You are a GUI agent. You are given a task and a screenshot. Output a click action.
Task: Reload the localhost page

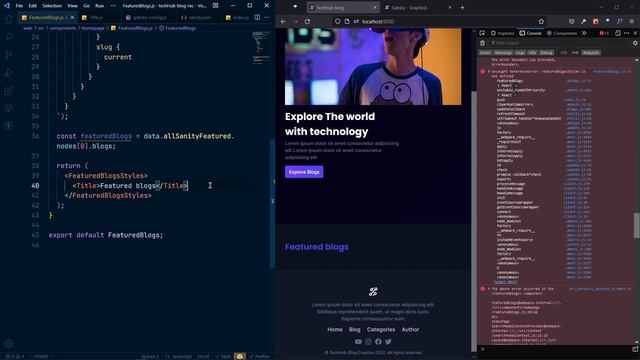[x=307, y=21]
